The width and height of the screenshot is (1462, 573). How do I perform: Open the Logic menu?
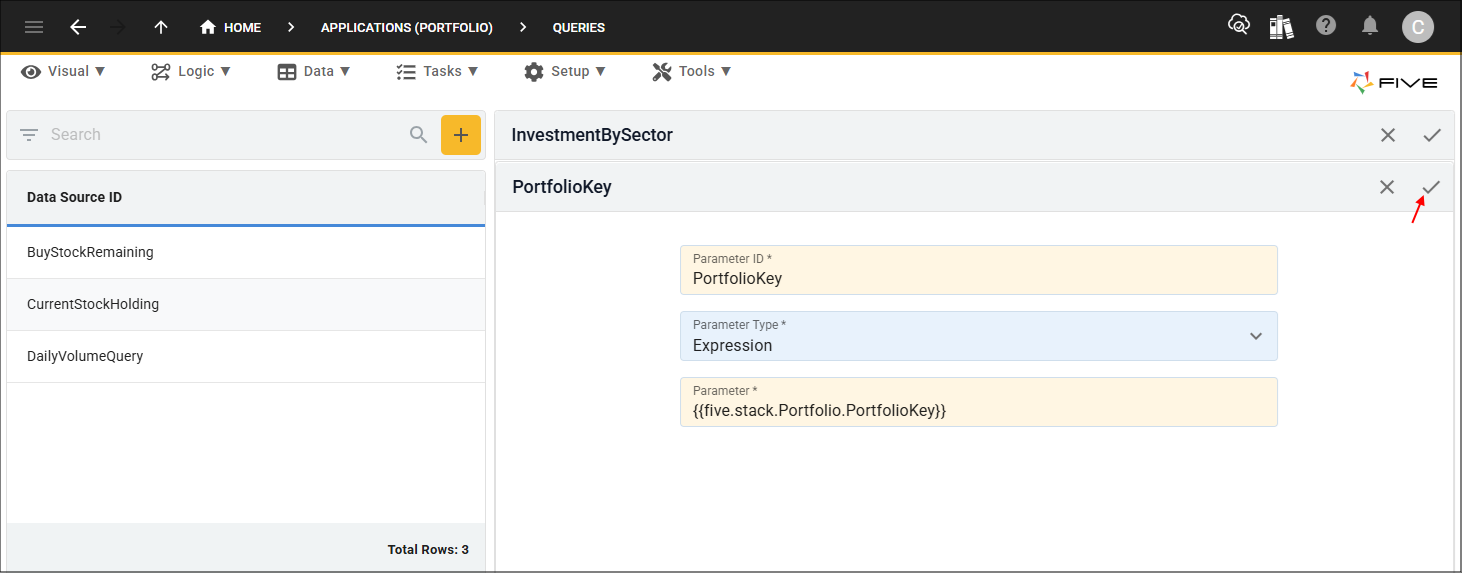point(191,71)
